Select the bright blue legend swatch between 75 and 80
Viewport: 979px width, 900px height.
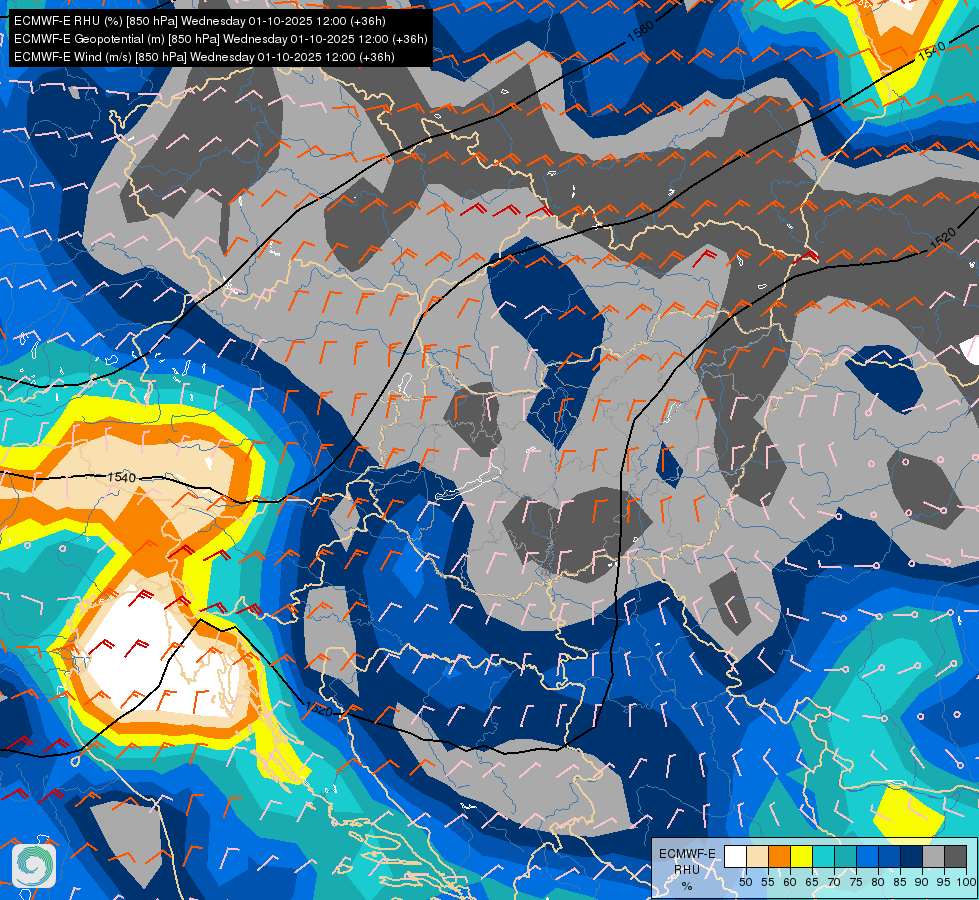(867, 856)
